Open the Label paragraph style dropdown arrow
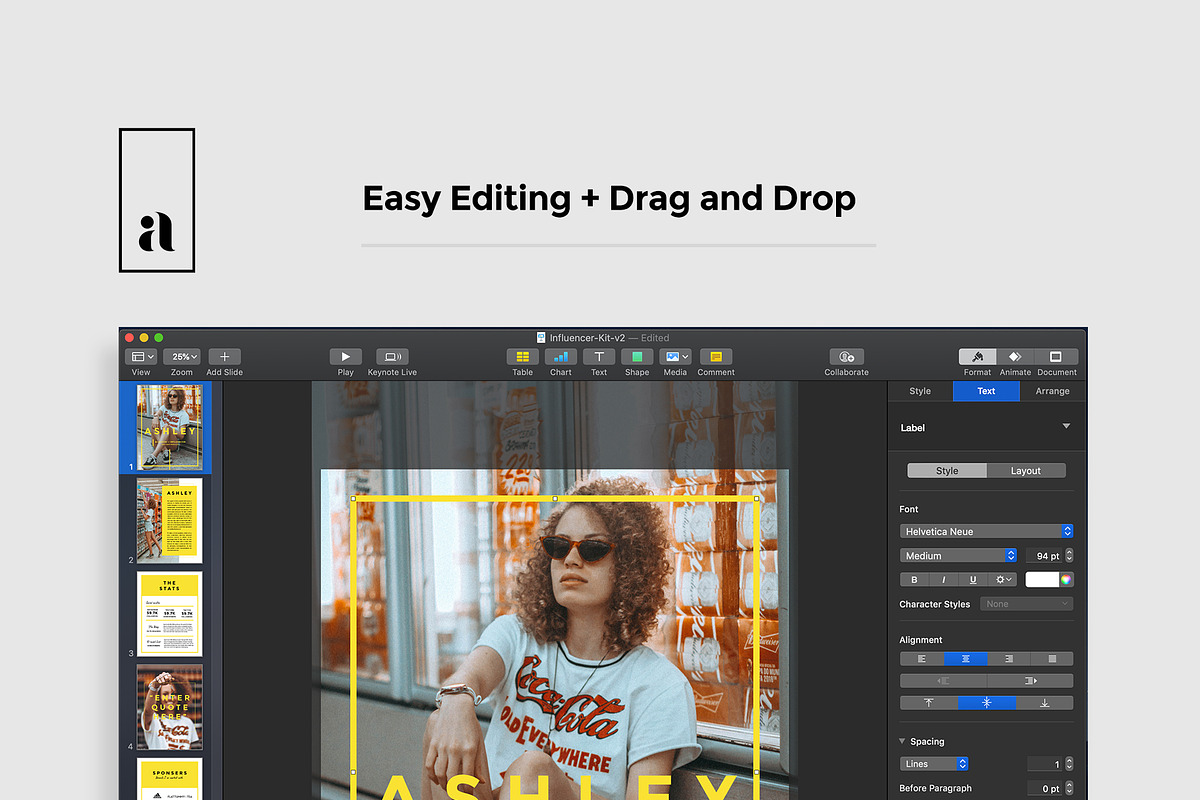 [x=1066, y=426]
